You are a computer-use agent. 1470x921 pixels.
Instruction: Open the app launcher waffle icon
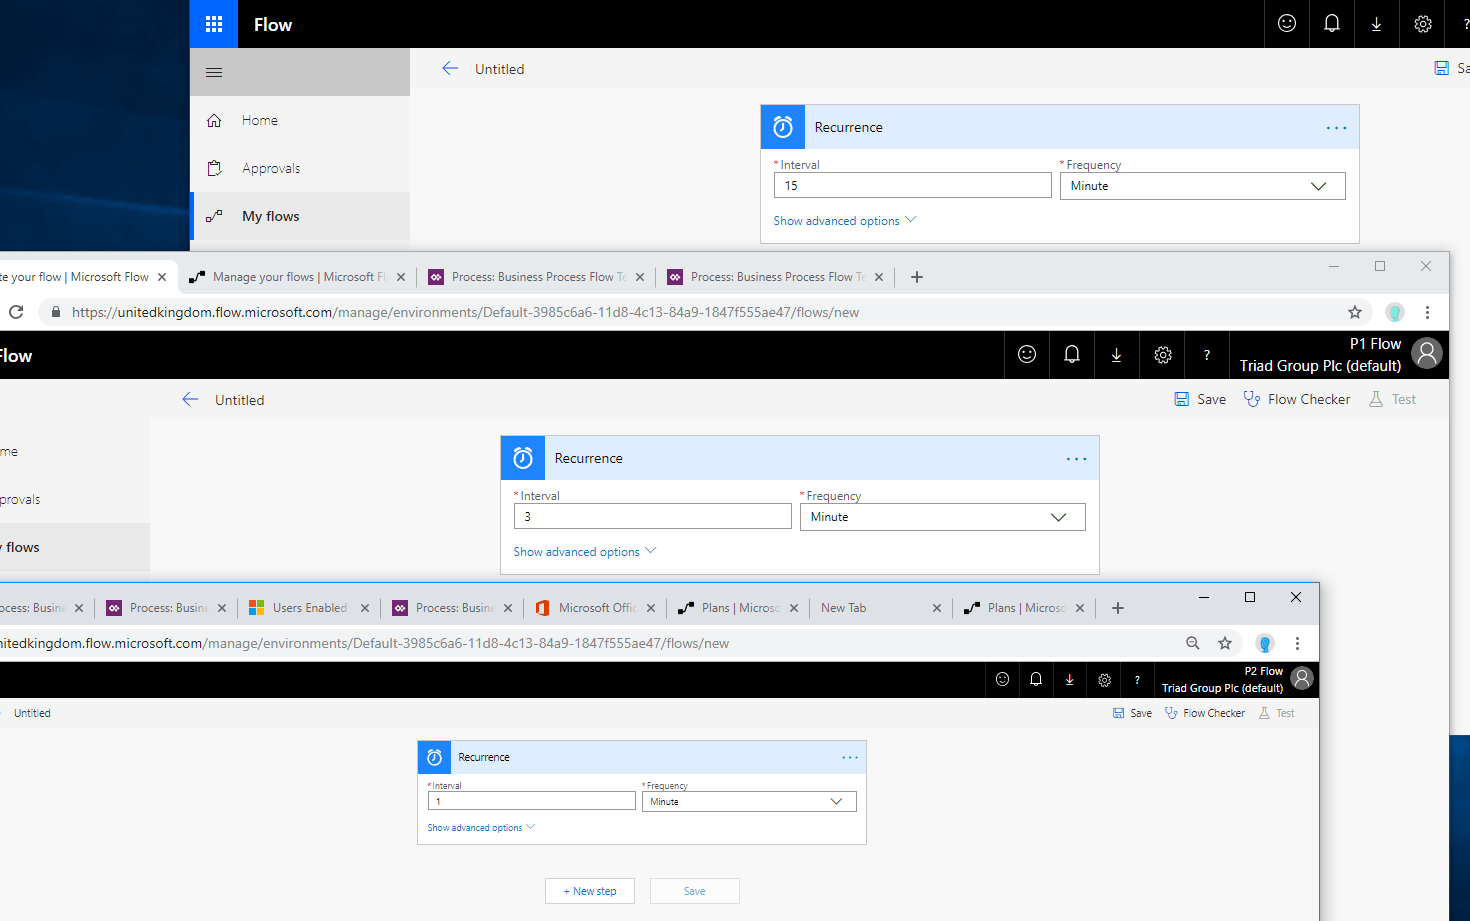click(214, 24)
